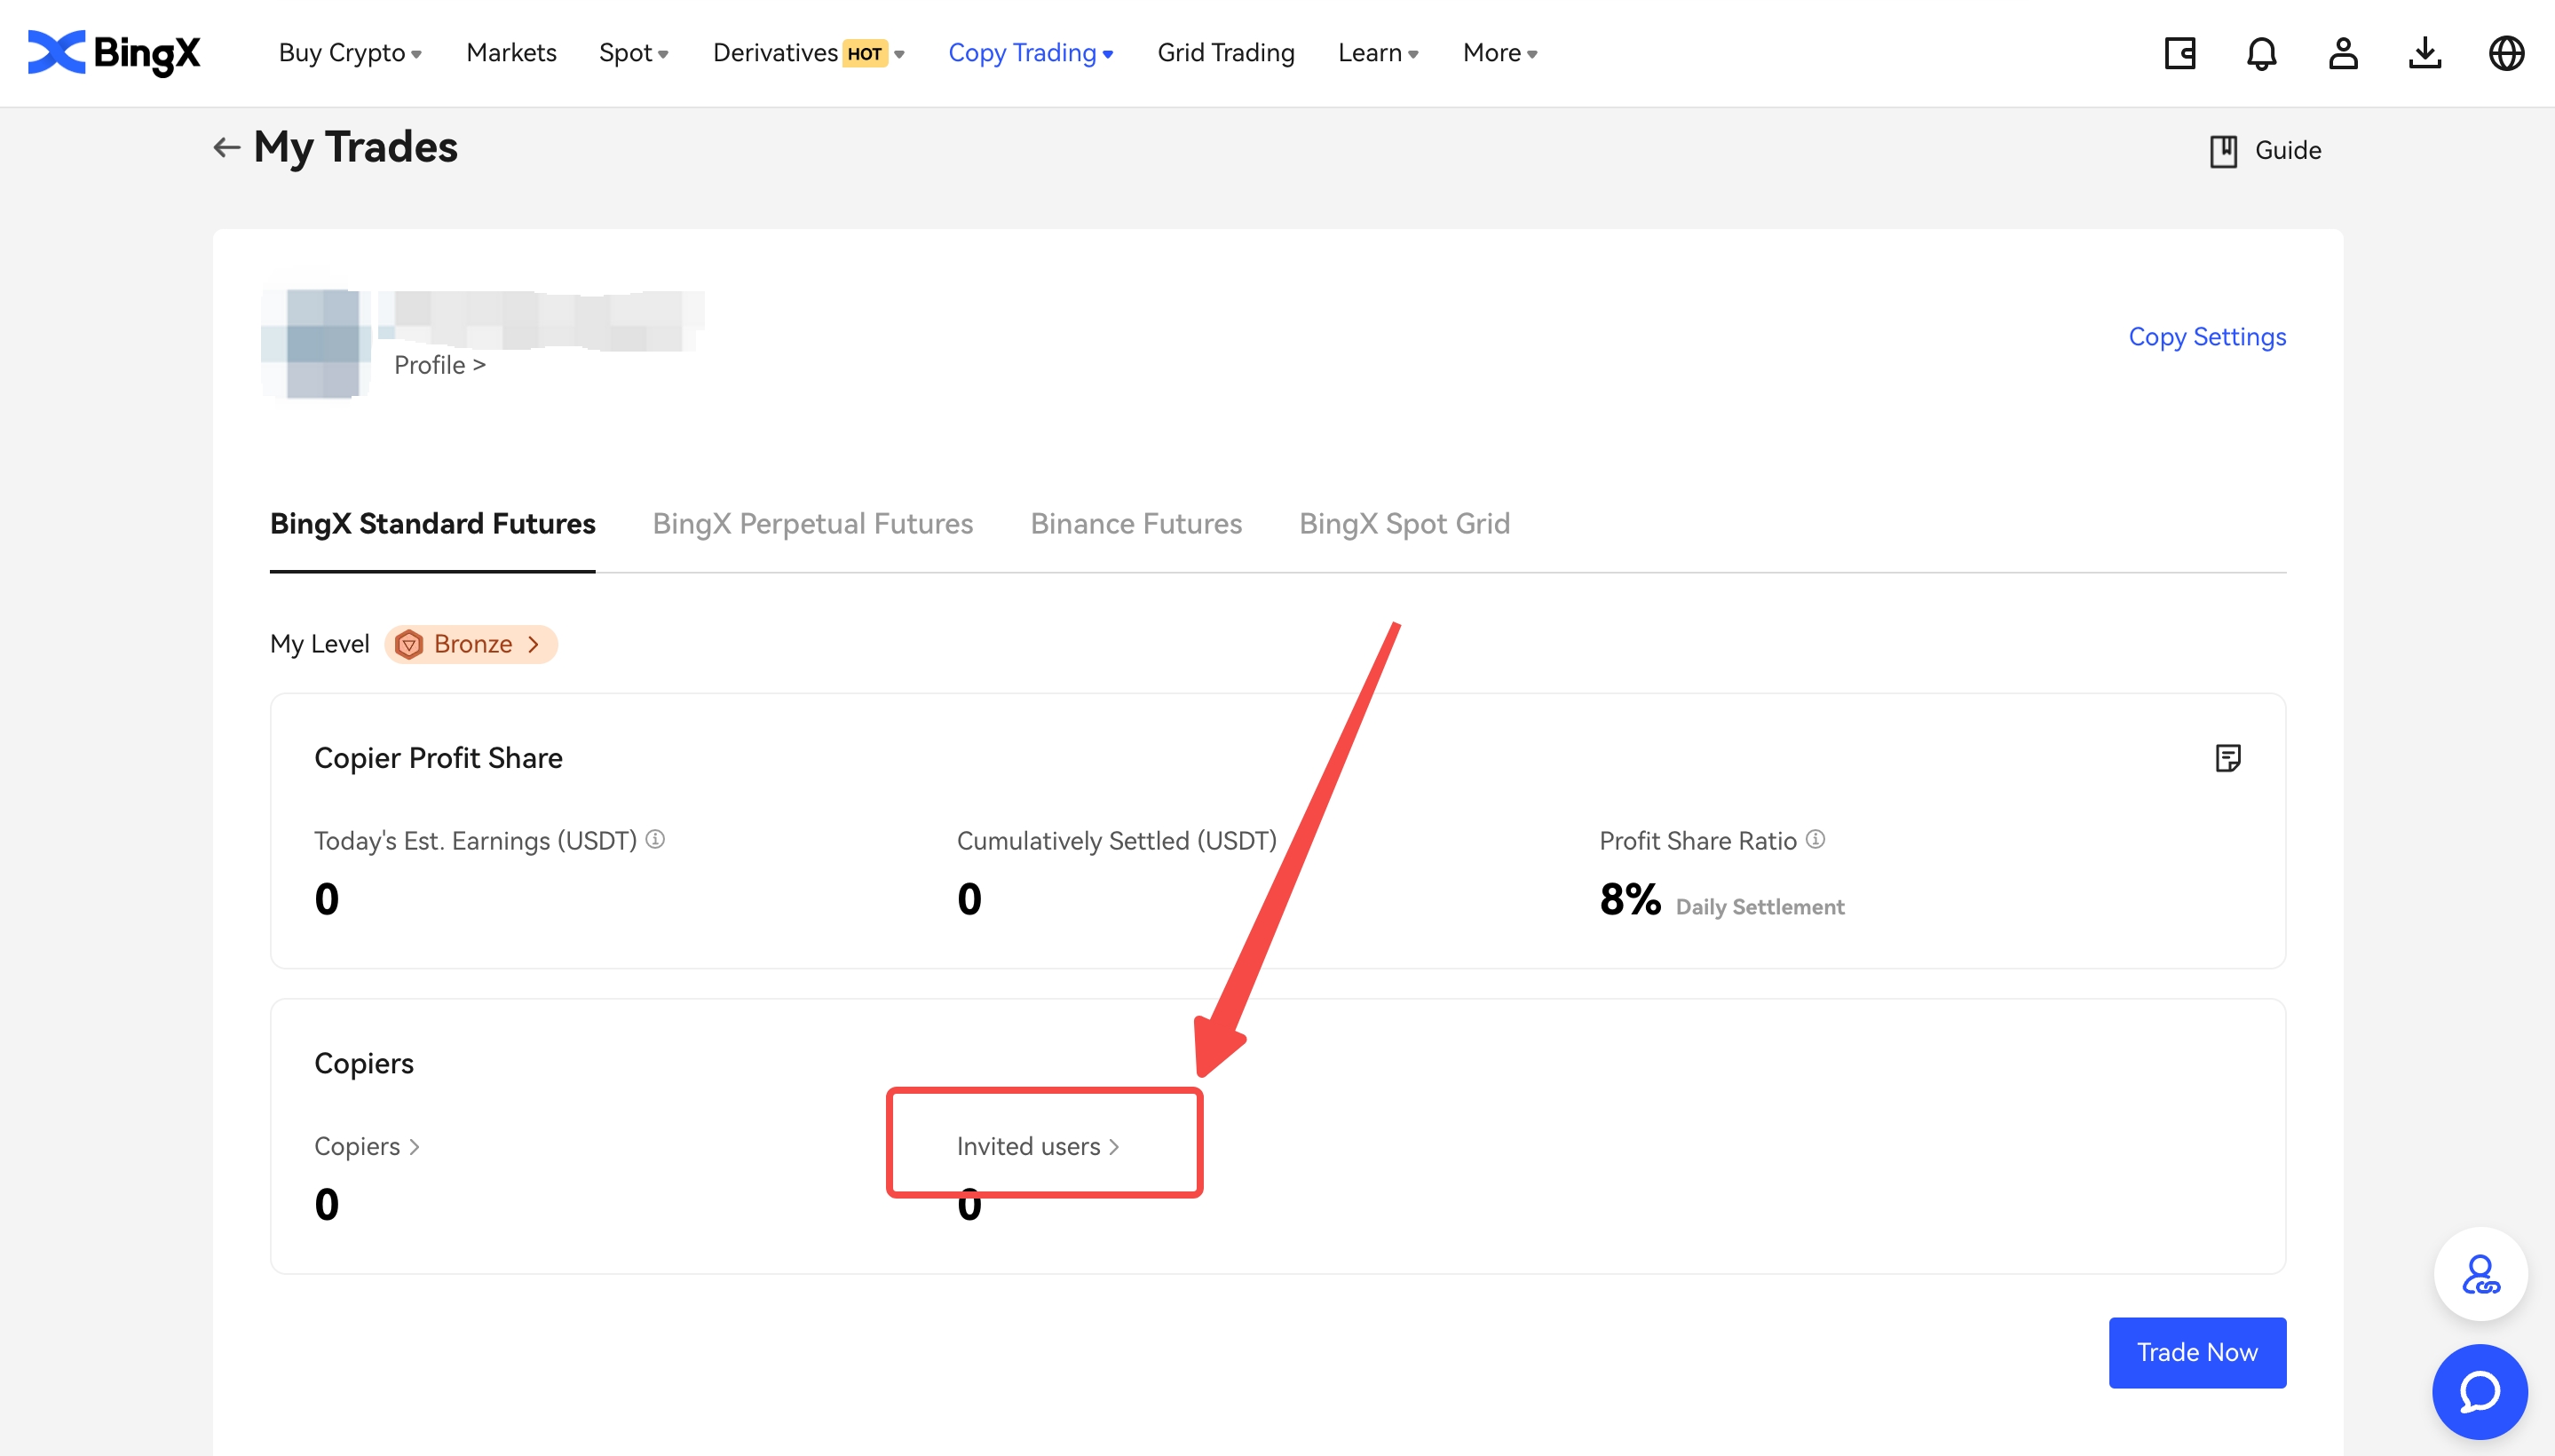Viewport: 2555px width, 1456px height.
Task: Click the Daily Settlement label
Action: tap(1759, 907)
